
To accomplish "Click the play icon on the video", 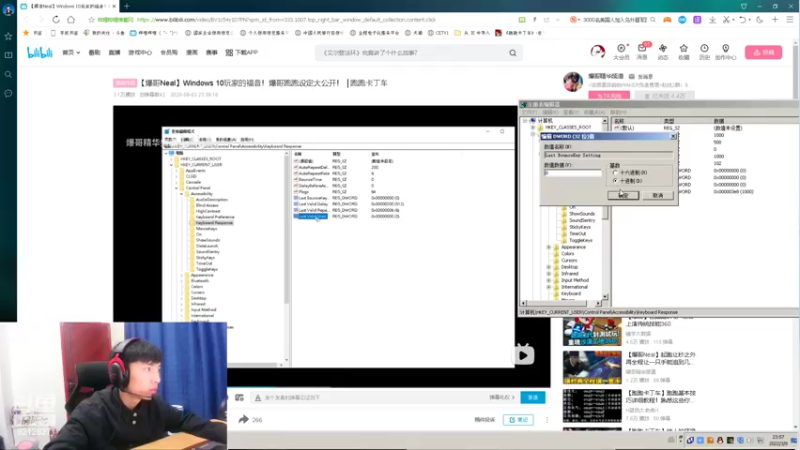I will coord(523,355).
